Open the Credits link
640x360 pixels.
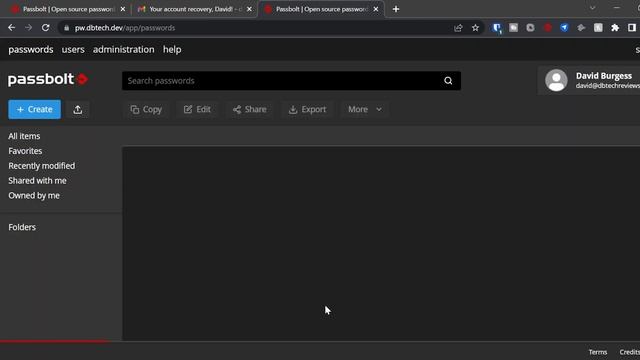point(629,352)
